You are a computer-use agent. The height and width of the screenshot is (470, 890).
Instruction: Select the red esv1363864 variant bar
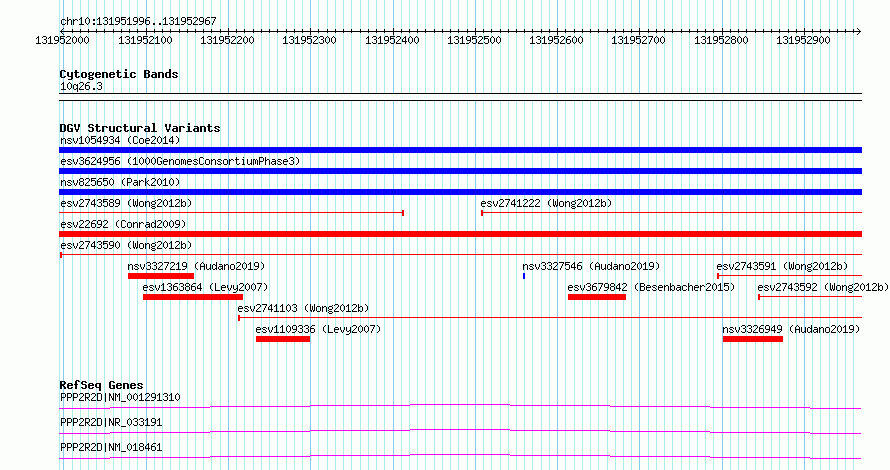tap(193, 297)
